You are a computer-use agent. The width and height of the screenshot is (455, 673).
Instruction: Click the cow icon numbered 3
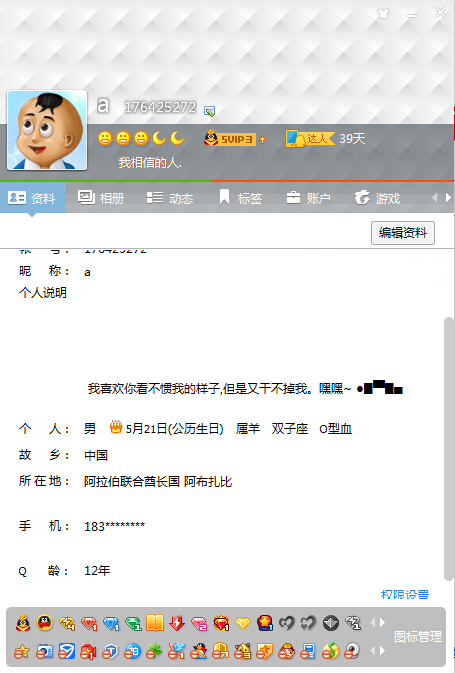(242, 652)
